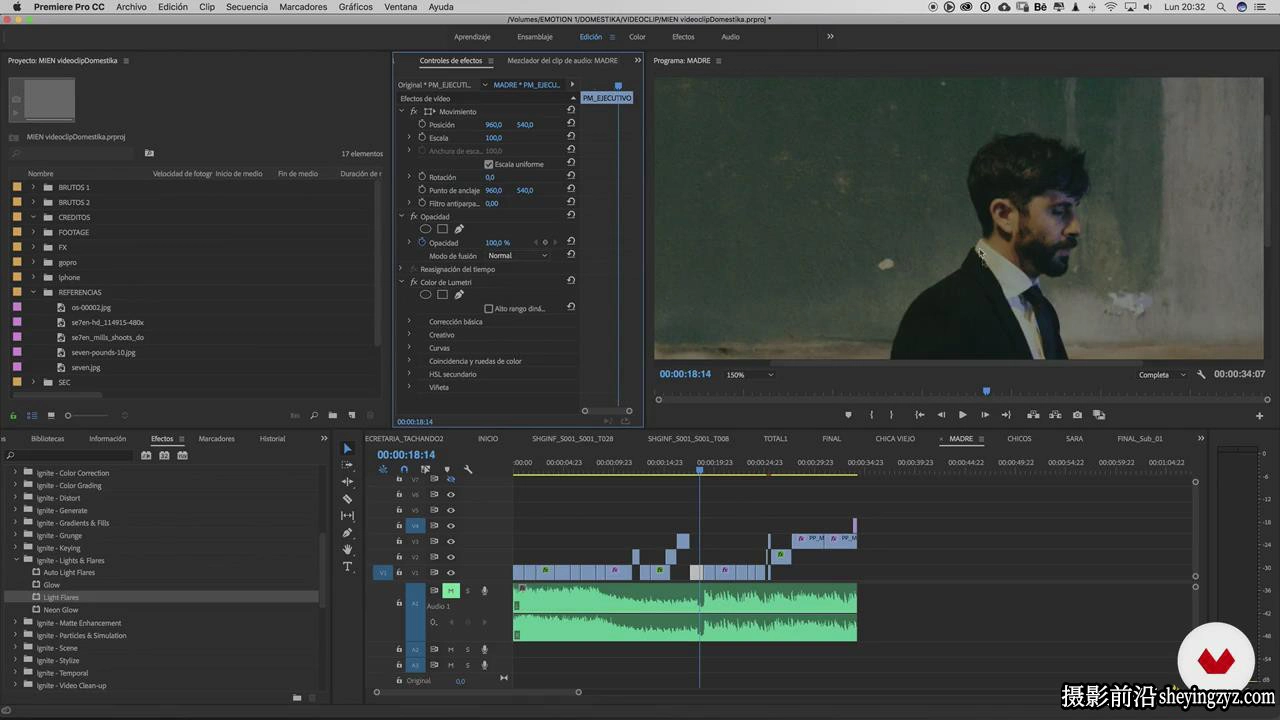Select the Selection arrow tool
This screenshot has height=720, width=1280.
347,449
